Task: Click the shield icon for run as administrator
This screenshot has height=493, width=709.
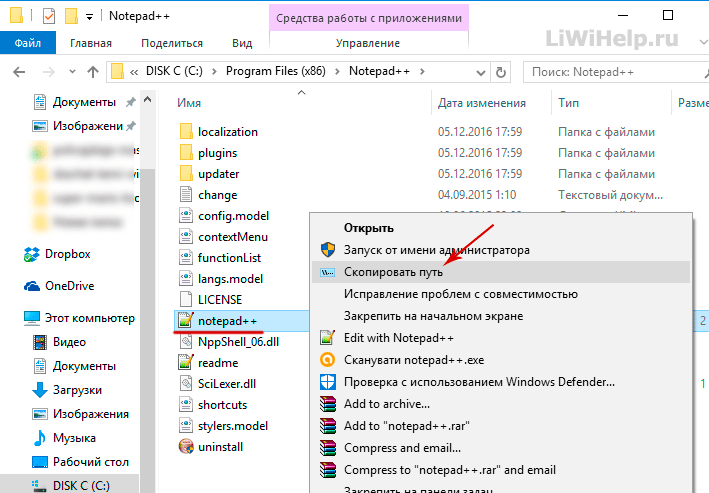Action: (x=328, y=250)
